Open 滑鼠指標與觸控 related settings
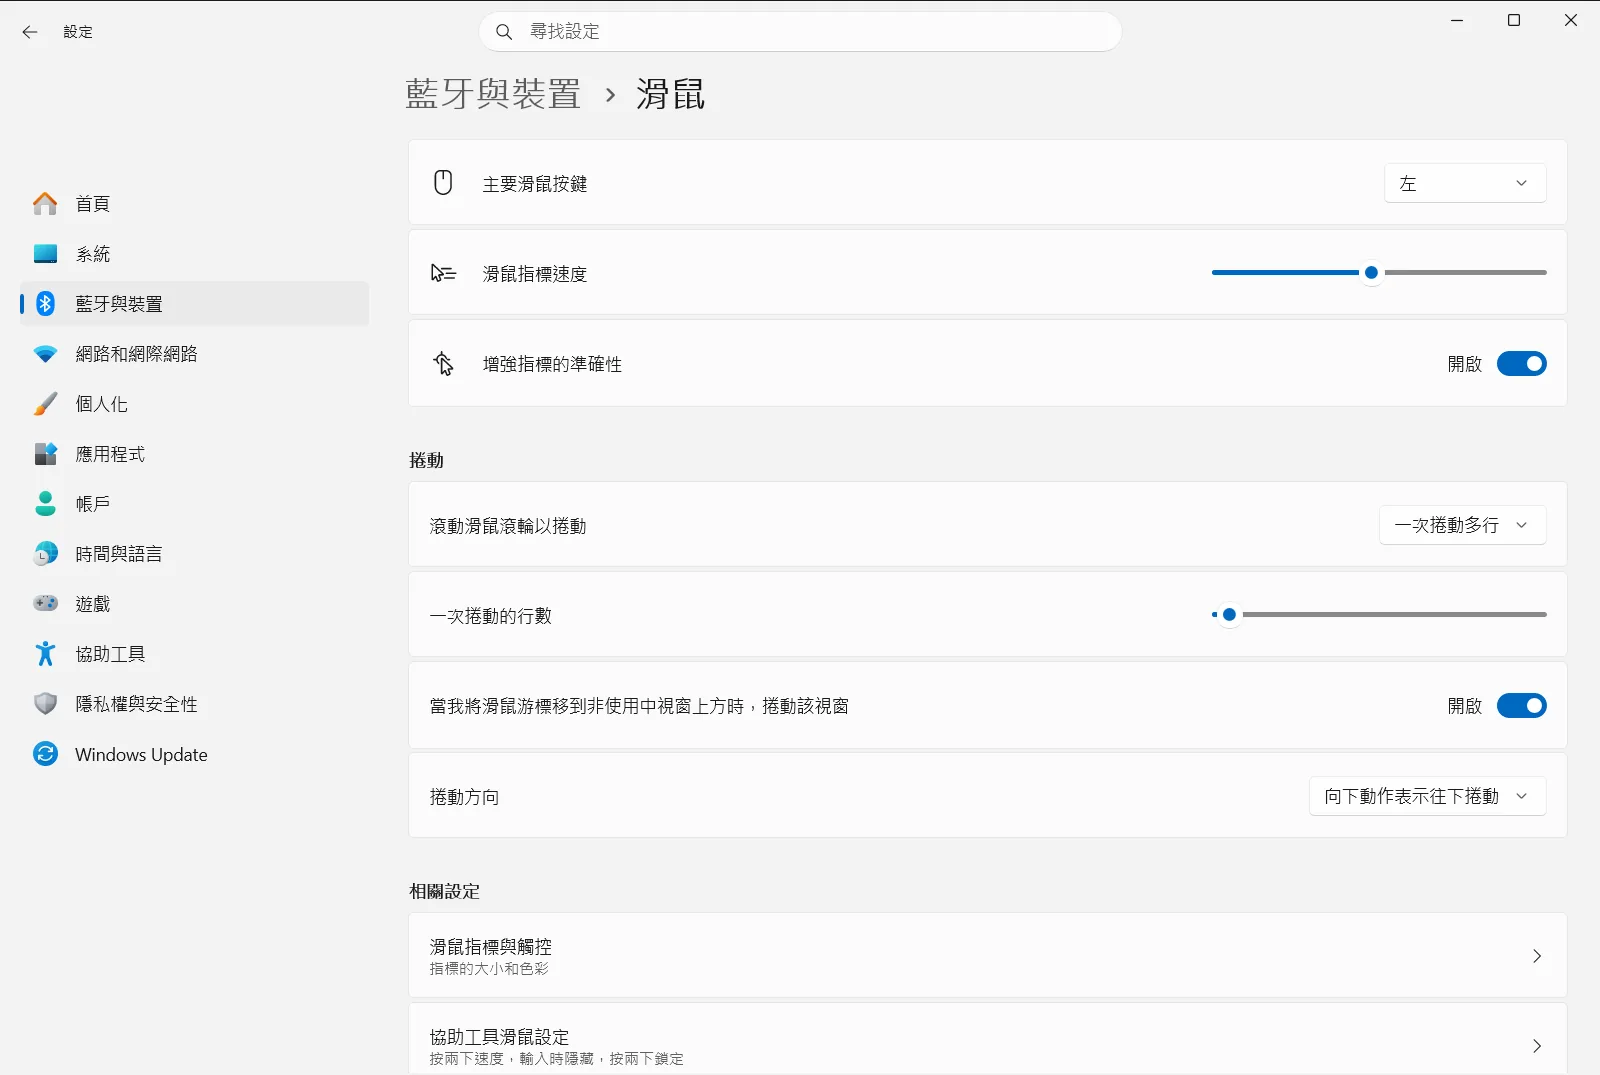1600x1075 pixels. point(988,956)
